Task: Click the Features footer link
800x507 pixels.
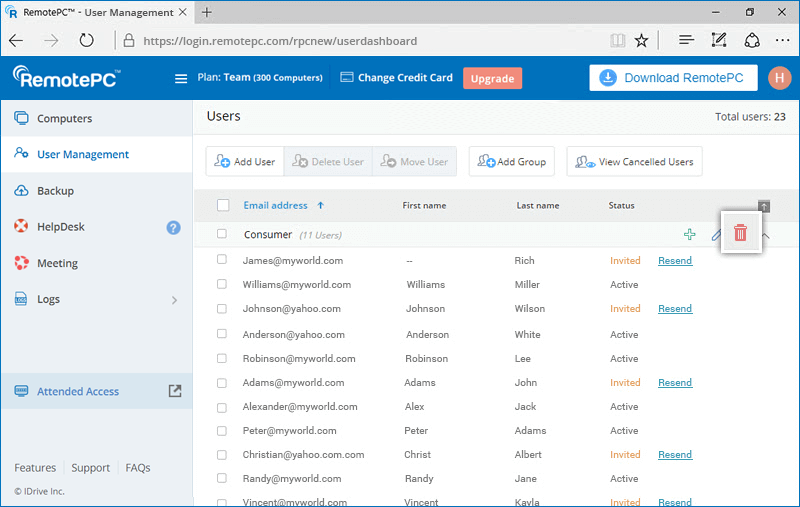Action: coord(35,468)
